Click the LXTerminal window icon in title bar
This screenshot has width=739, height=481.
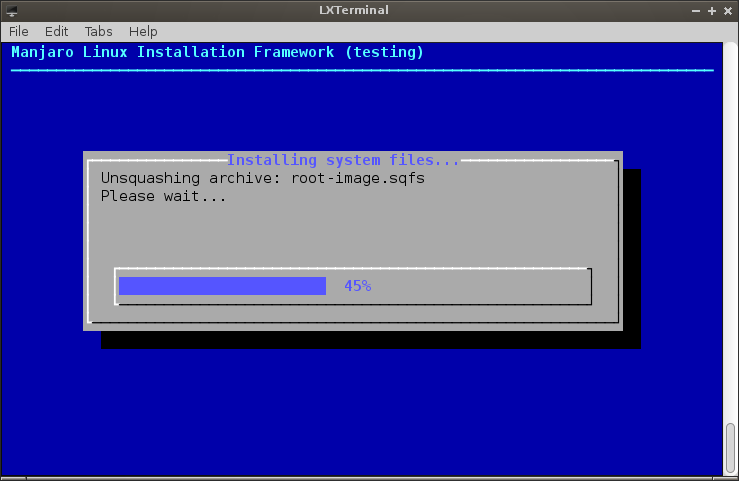12,10
